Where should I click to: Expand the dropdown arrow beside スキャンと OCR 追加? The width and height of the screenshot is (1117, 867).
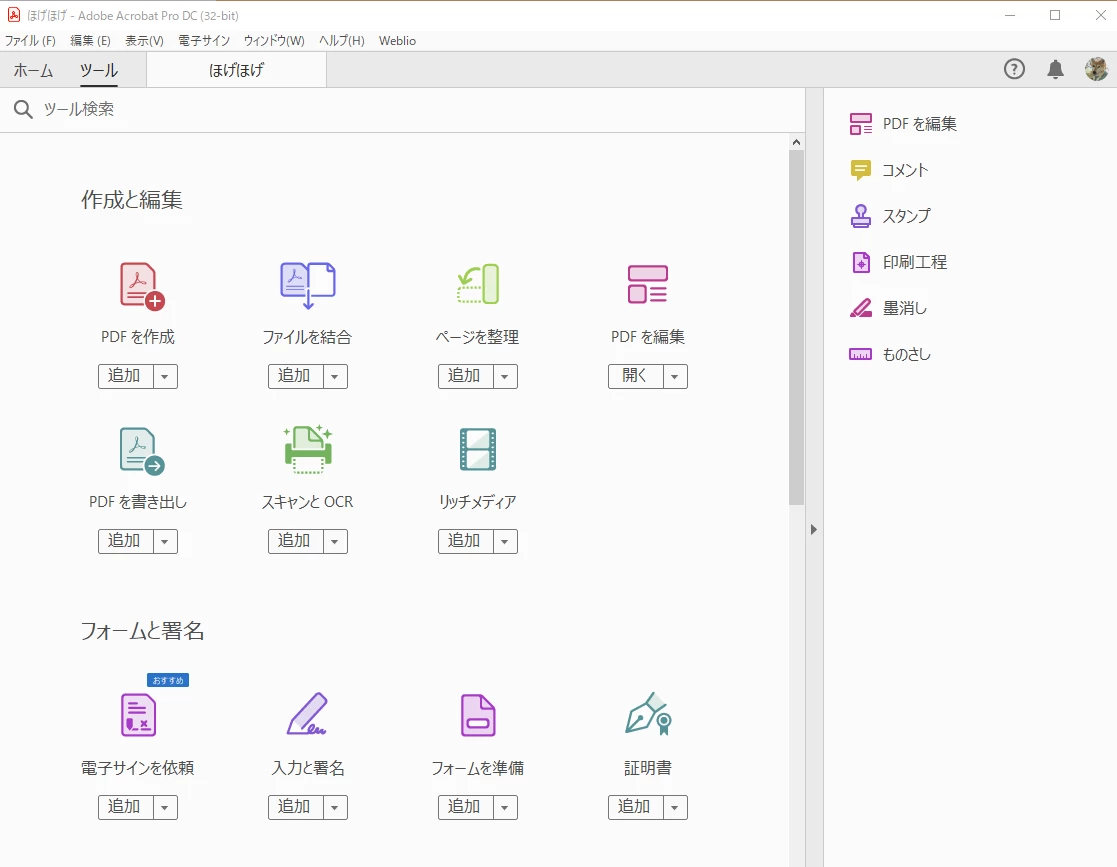(335, 541)
